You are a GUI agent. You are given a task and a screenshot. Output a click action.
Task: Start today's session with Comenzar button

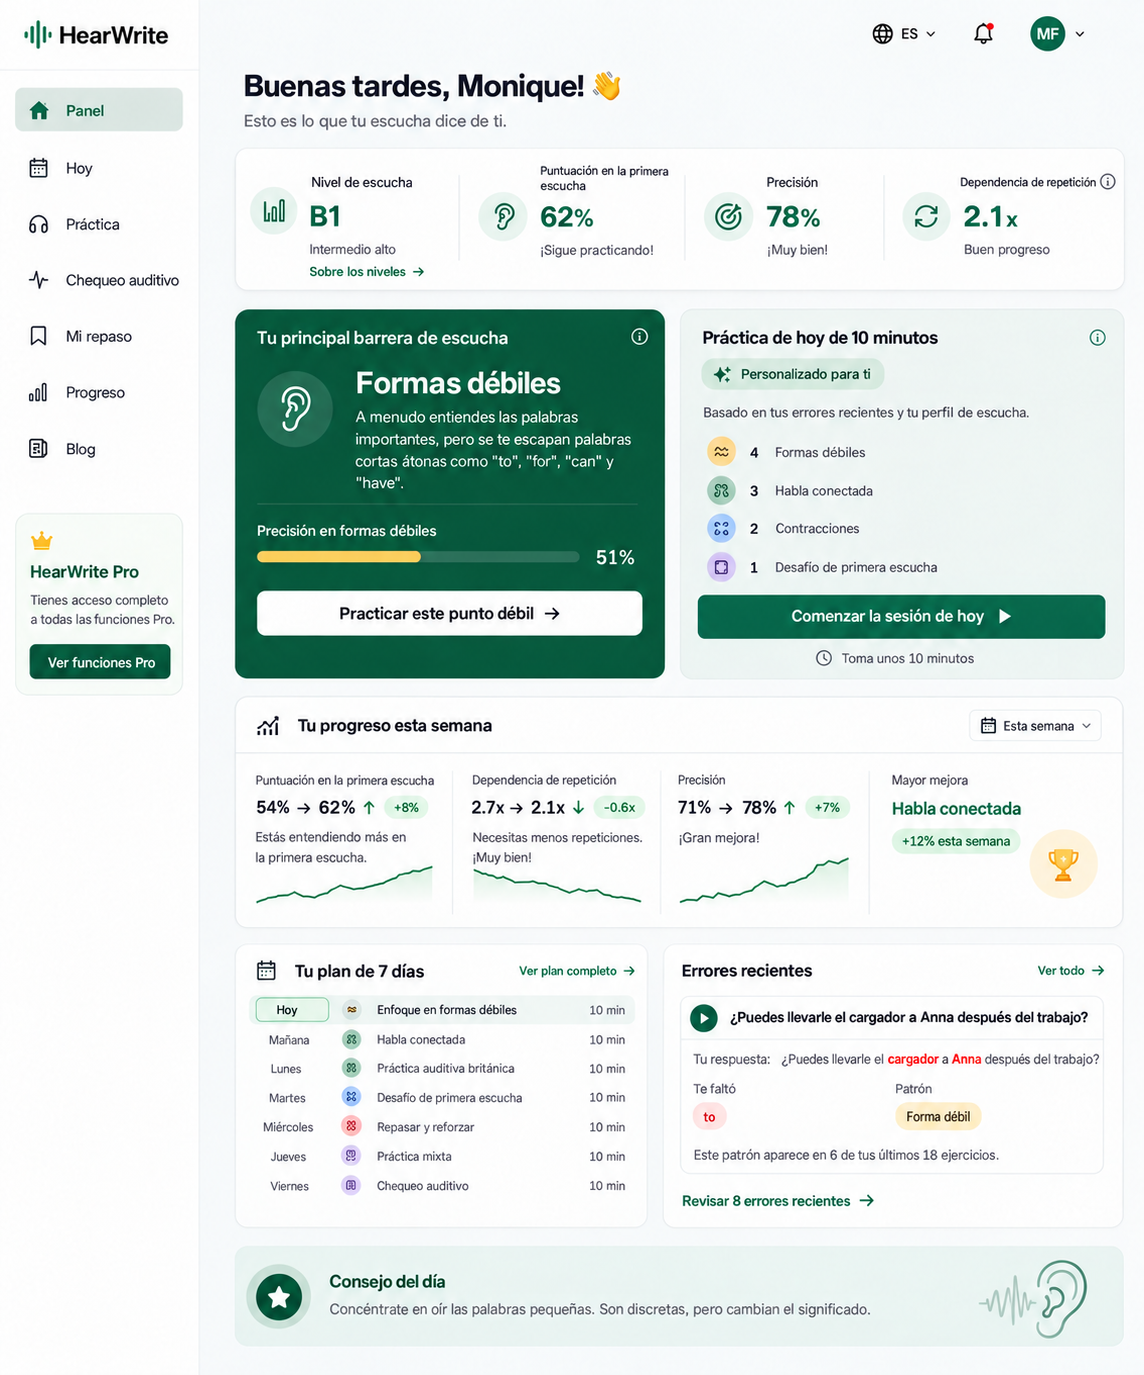[x=901, y=616]
